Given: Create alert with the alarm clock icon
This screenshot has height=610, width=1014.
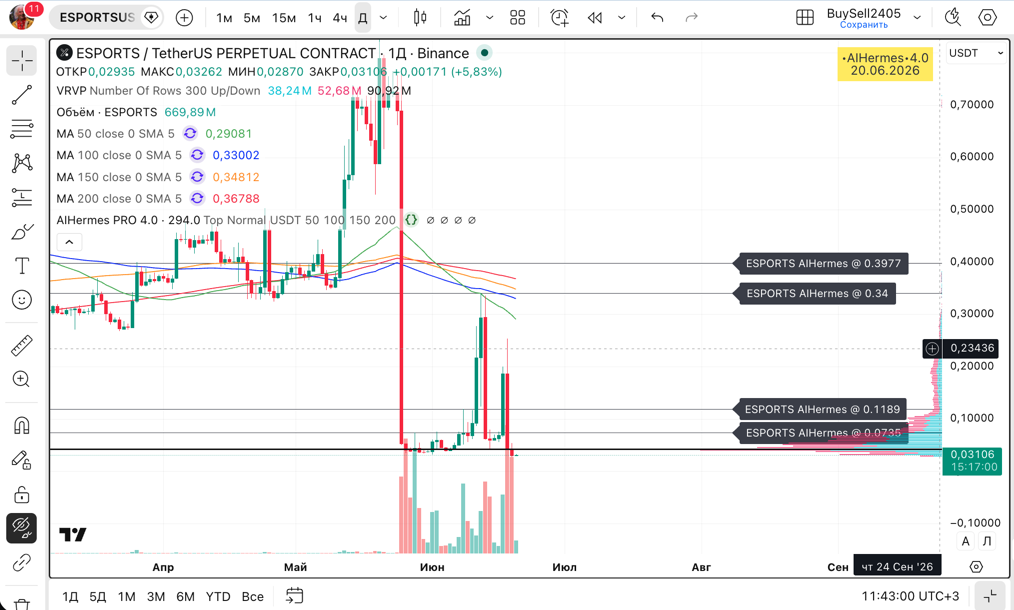Looking at the screenshot, I should tap(559, 17).
